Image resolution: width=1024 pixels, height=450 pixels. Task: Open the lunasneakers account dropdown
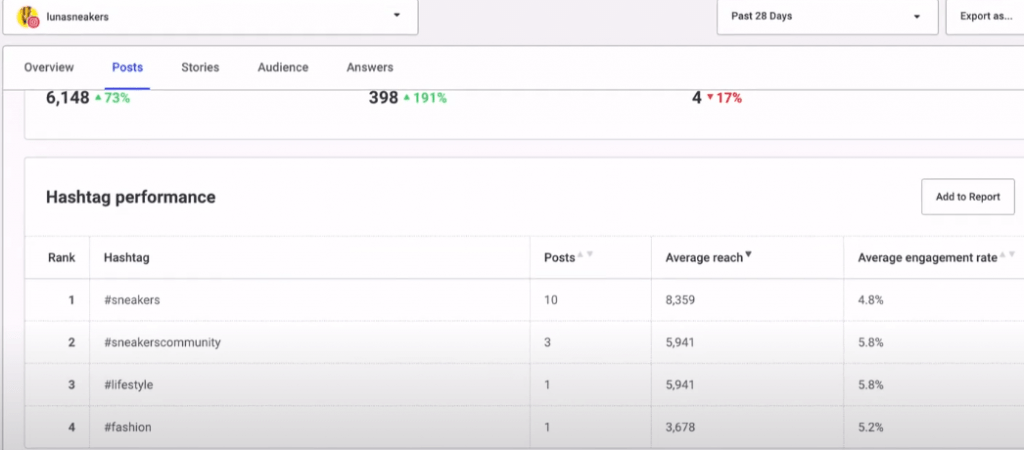pos(210,16)
